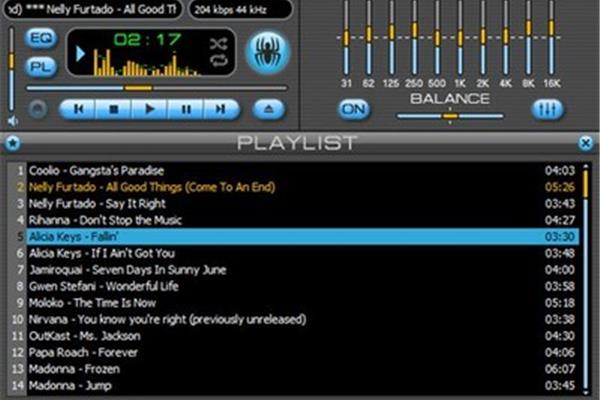Toggle the PL playlist button

(x=41, y=67)
